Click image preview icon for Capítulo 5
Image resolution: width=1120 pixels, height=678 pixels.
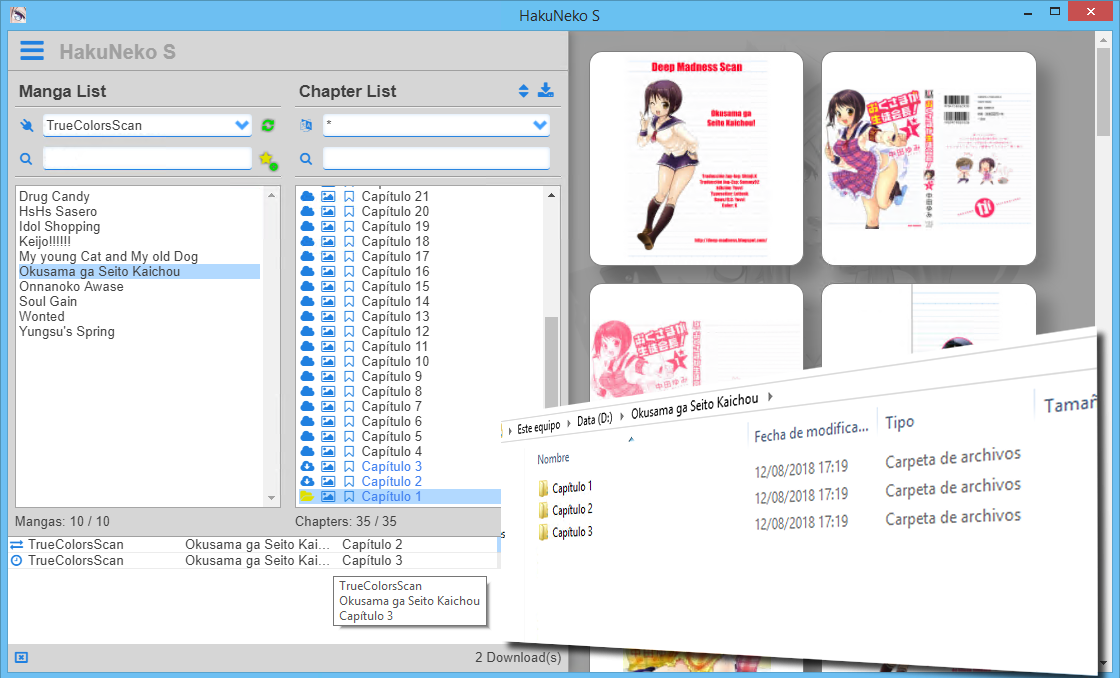coord(328,437)
